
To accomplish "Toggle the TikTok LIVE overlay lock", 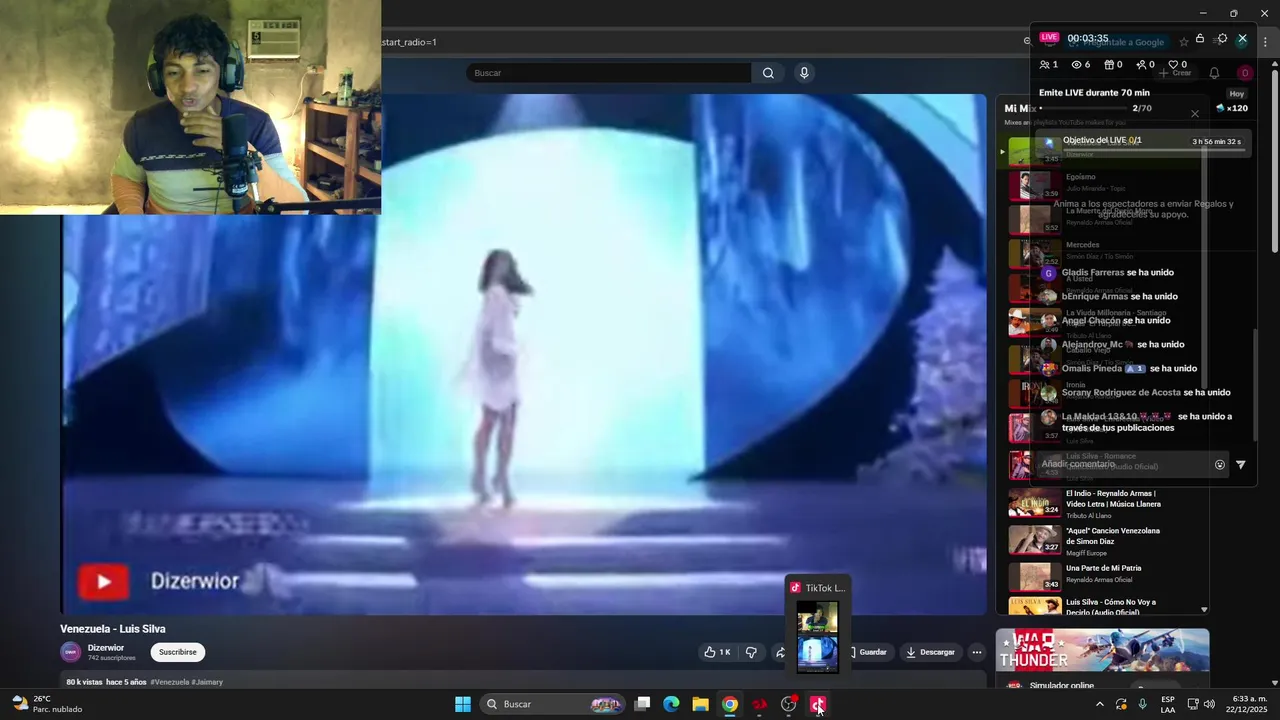I will tap(1200, 38).
